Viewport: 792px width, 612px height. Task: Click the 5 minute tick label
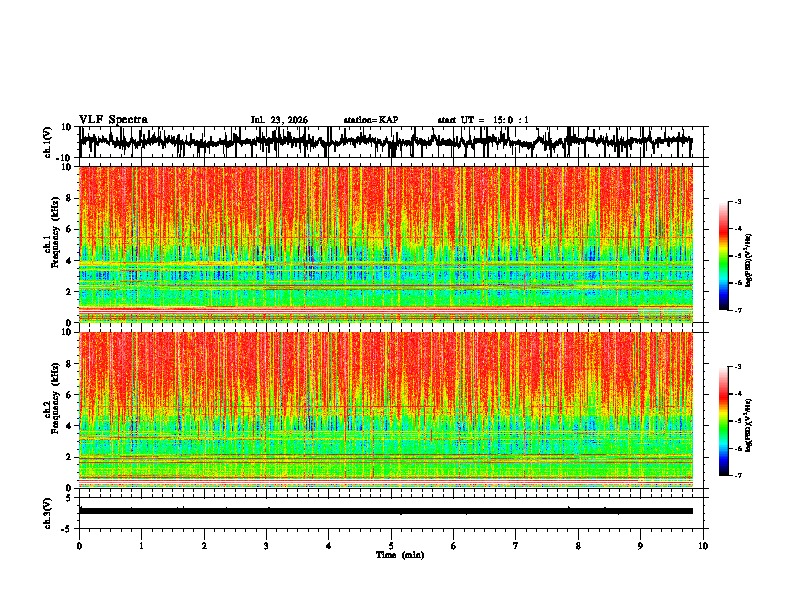[391, 546]
